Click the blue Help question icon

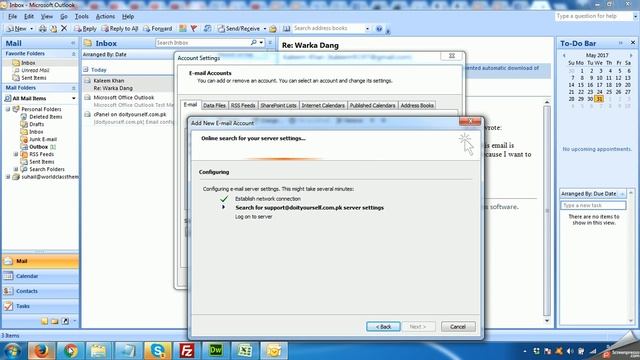tap(379, 29)
